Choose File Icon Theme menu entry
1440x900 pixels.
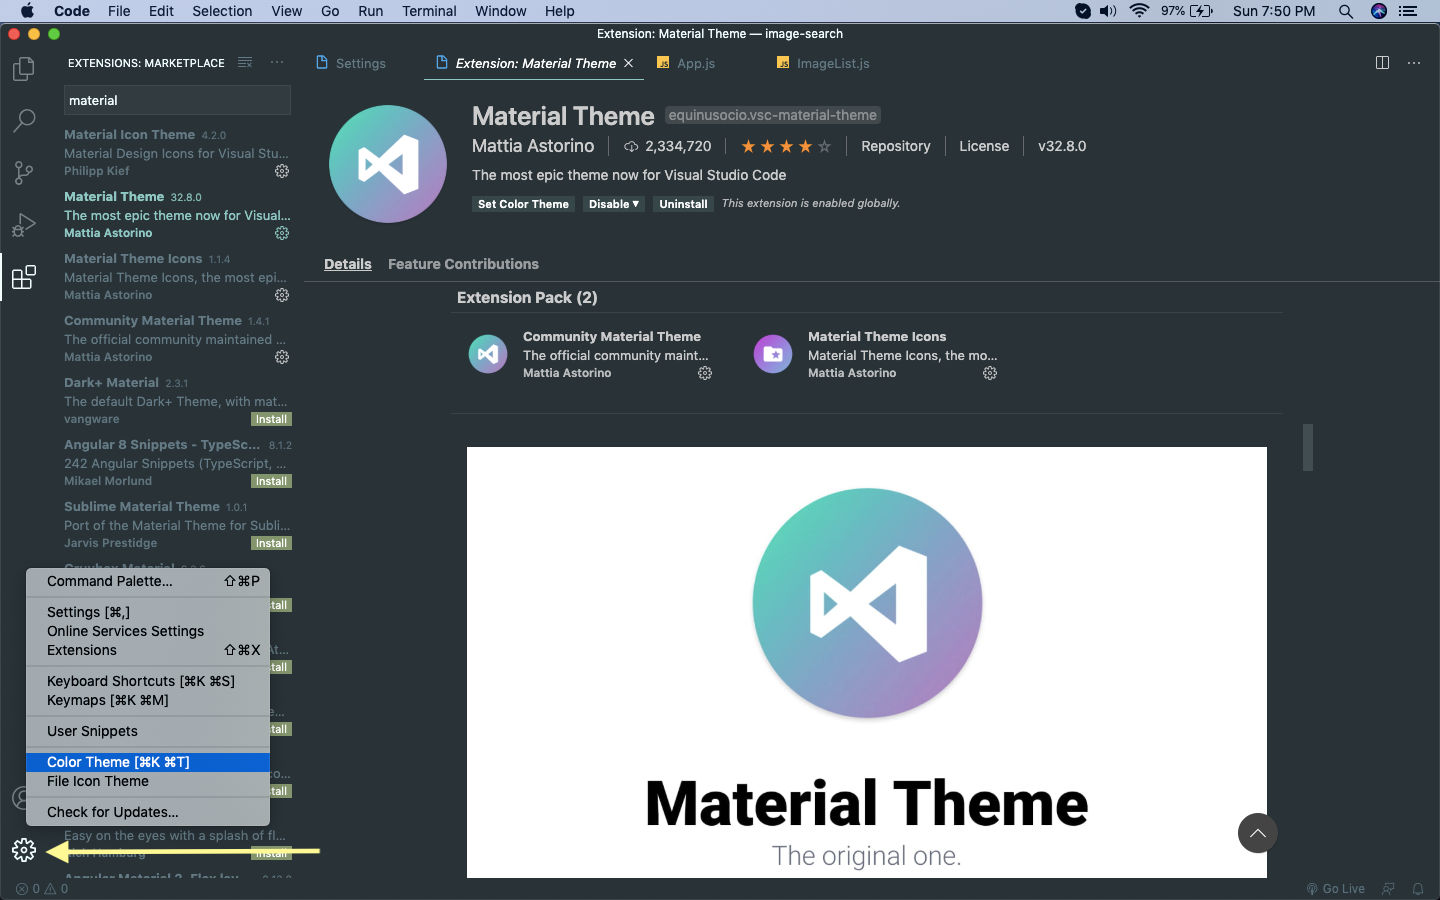148,781
